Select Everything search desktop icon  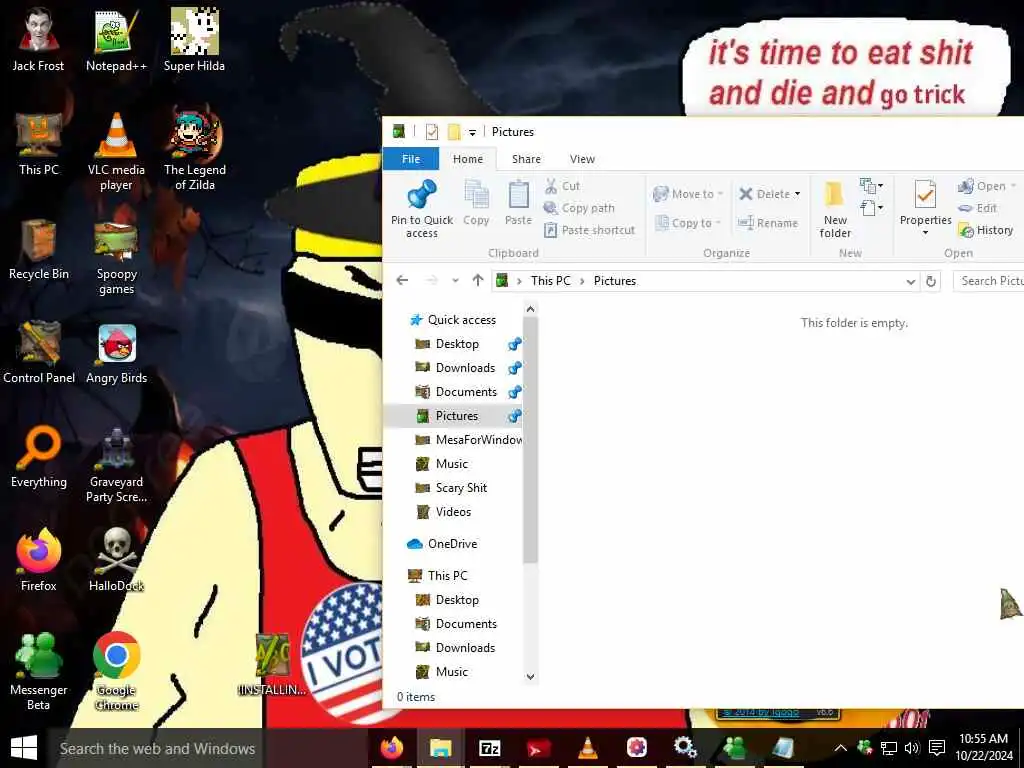coord(39,455)
